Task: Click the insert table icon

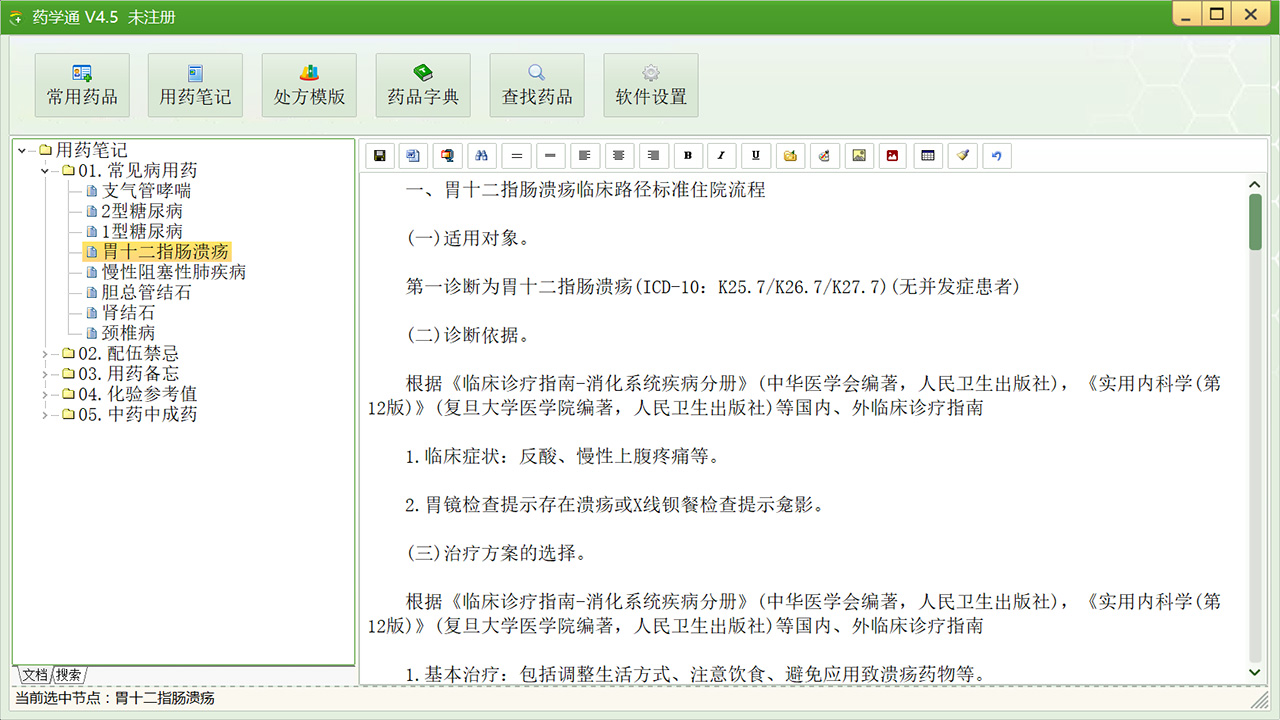Action: (x=927, y=155)
